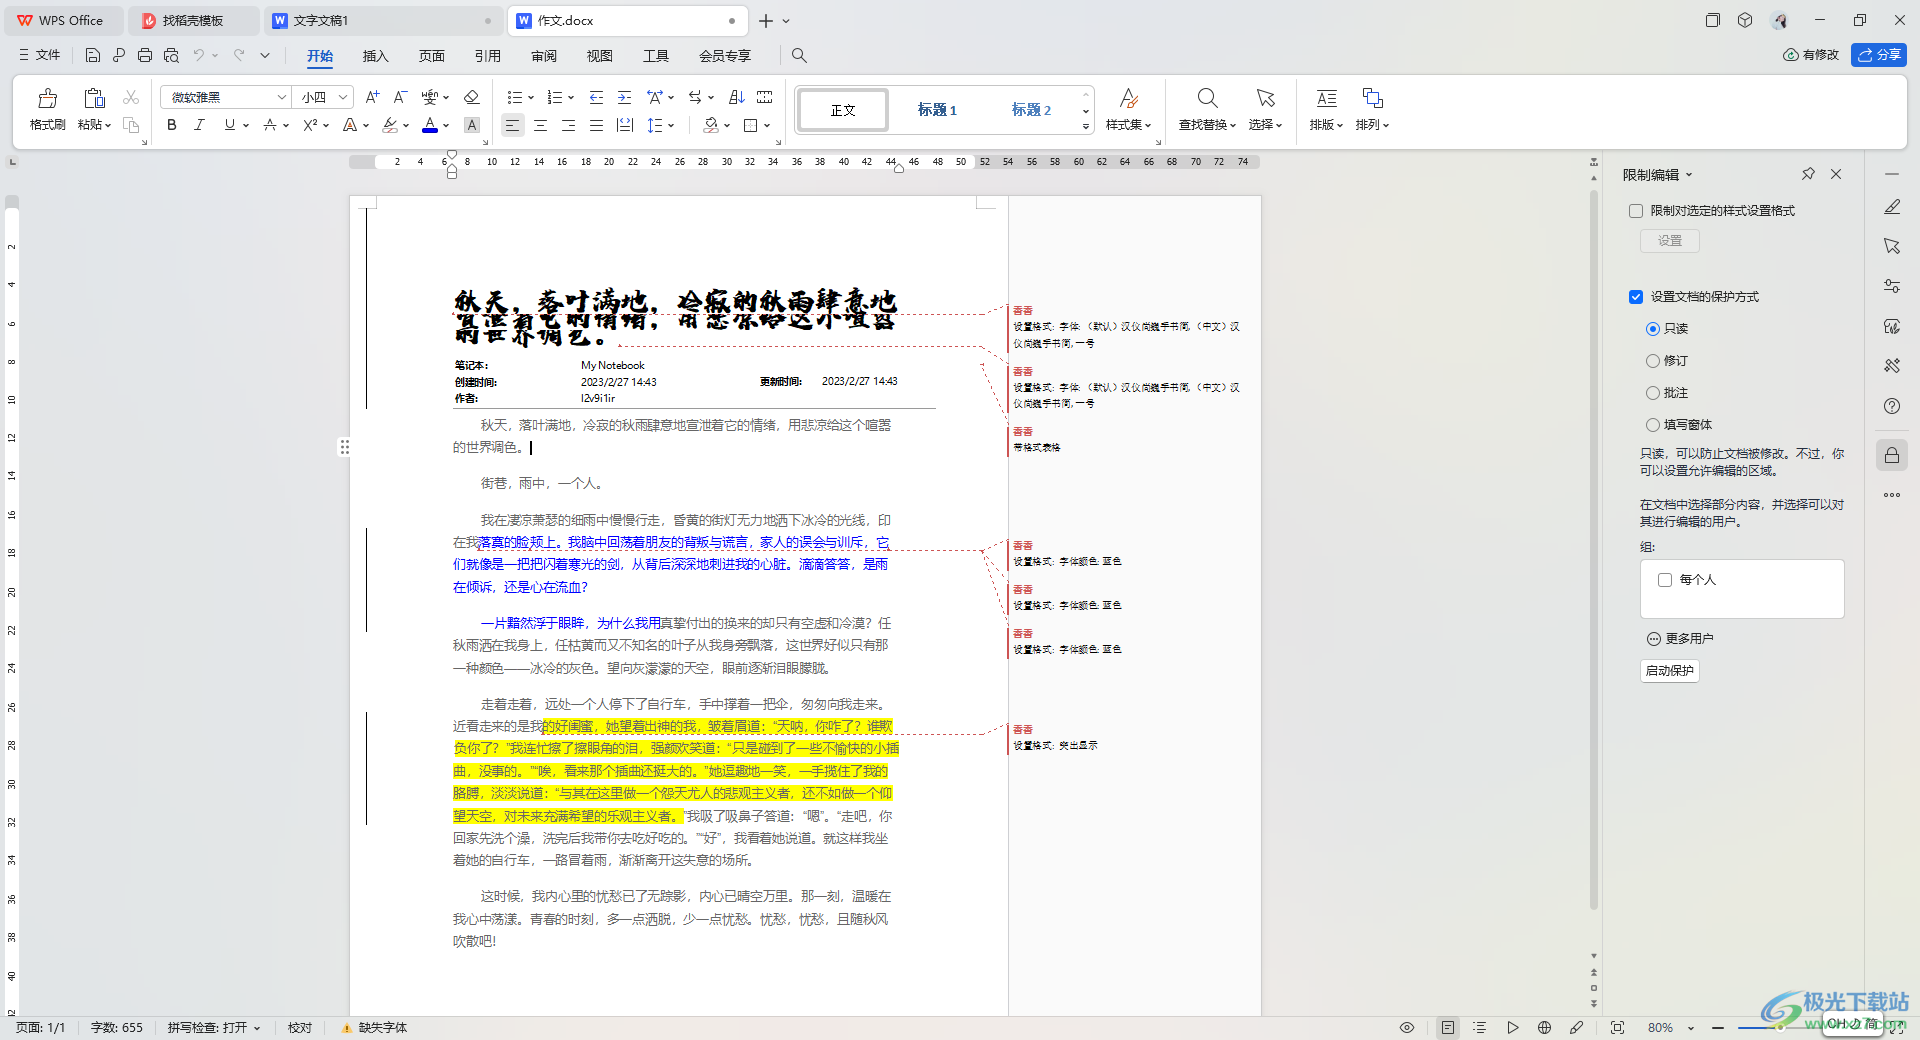The width and height of the screenshot is (1920, 1040).
Task: Check the 每个人 group checkbox
Action: click(x=1665, y=580)
